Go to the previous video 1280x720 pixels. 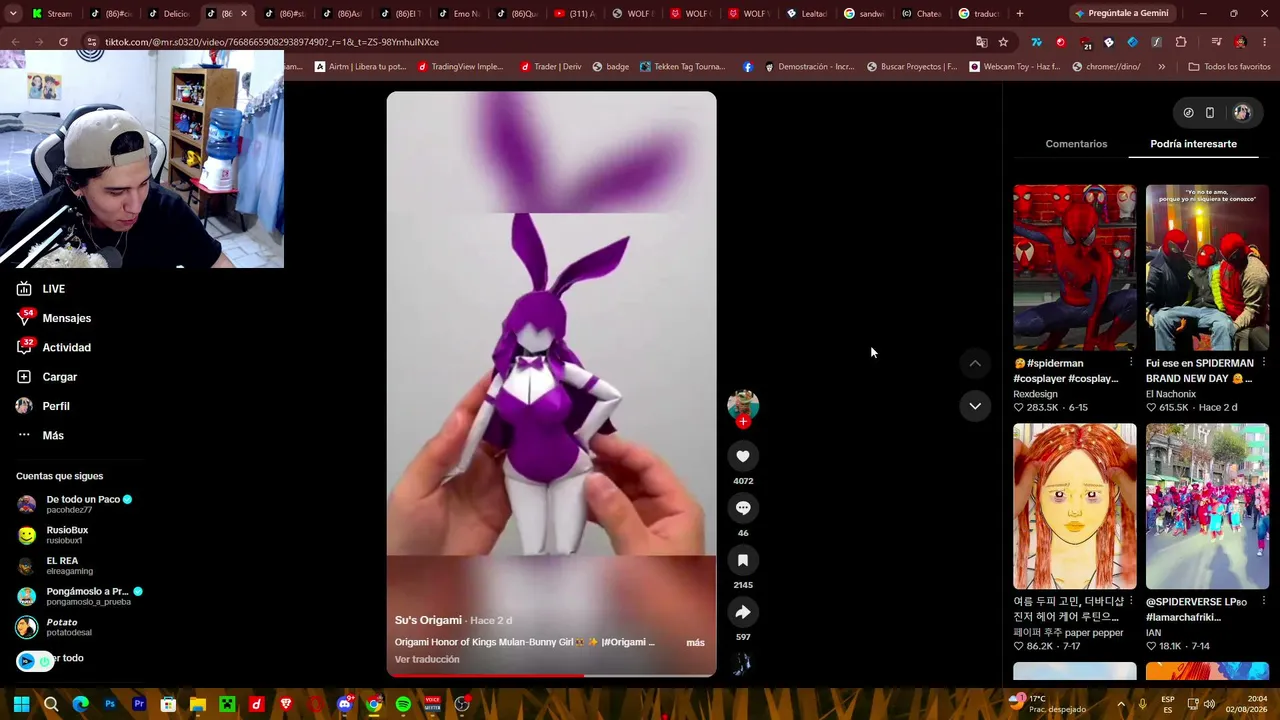coord(975,363)
